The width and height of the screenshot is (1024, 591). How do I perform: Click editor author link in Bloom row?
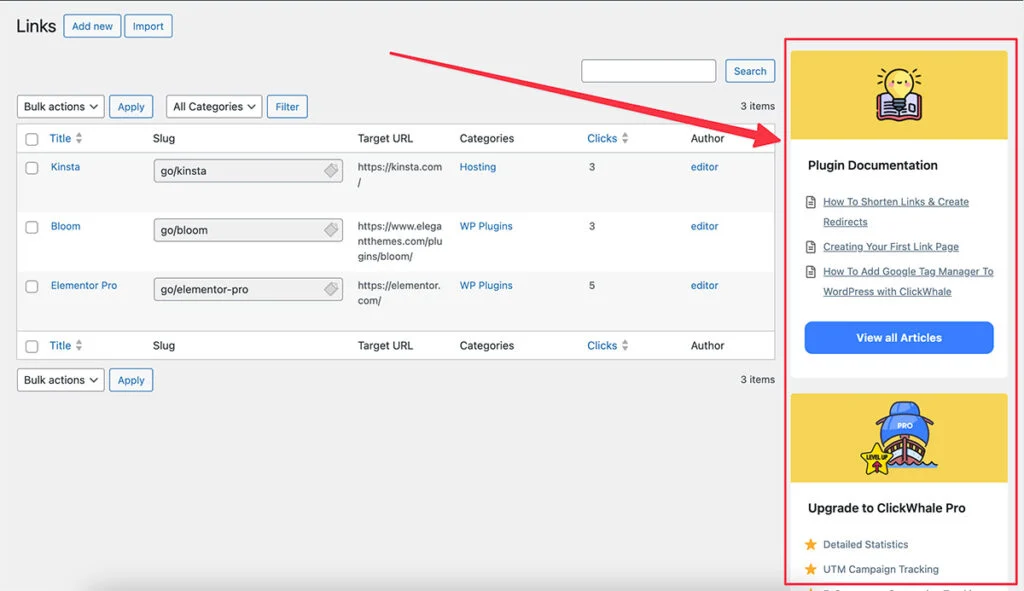[x=704, y=226]
